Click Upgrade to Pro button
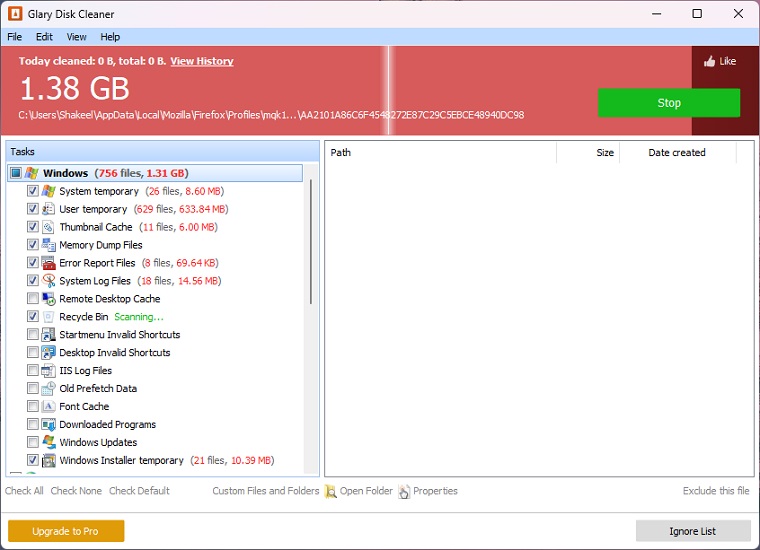The height and width of the screenshot is (550, 760). pos(66,531)
